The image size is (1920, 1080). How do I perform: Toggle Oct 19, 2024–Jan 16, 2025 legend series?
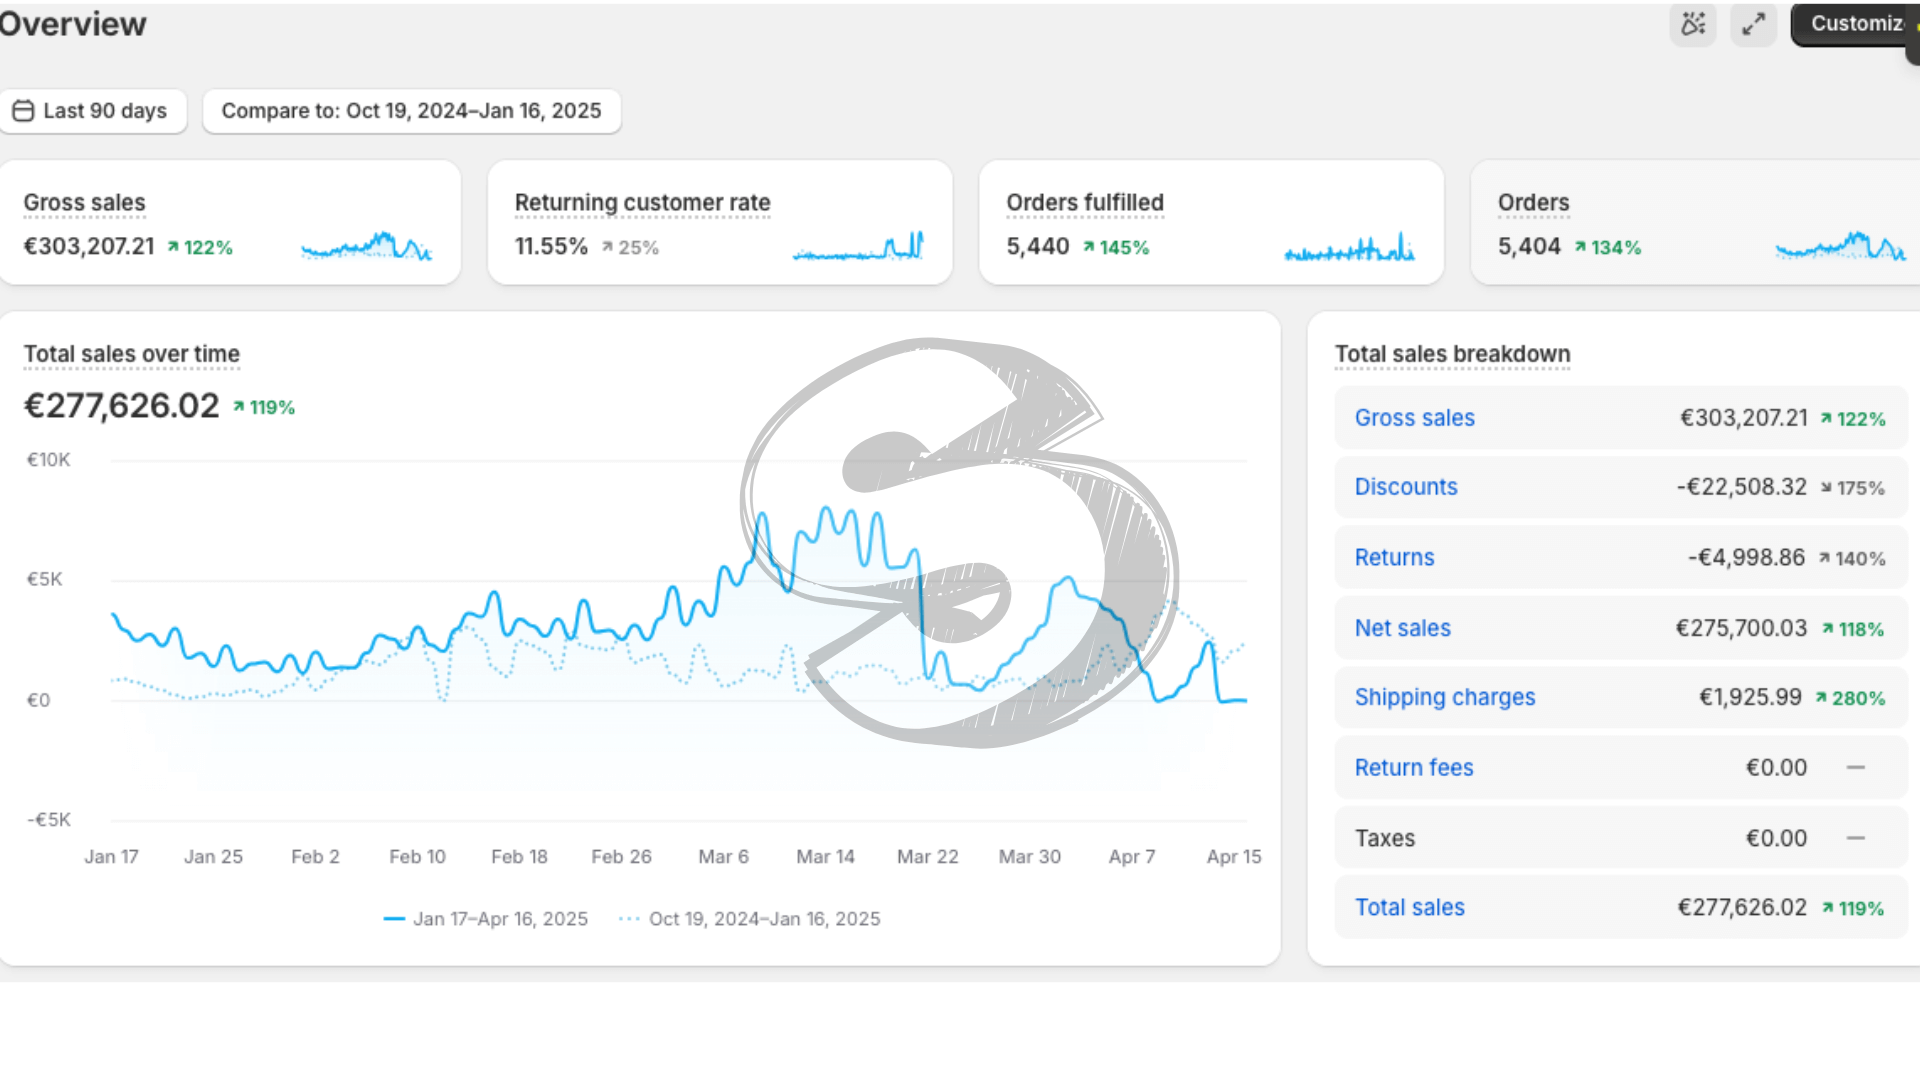750,919
